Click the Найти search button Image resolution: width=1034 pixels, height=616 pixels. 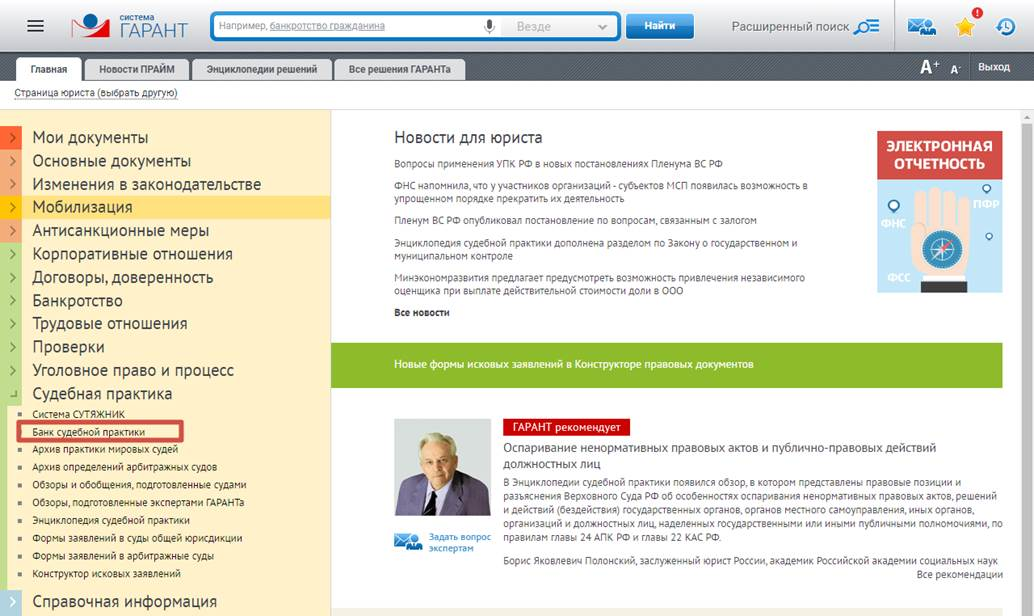659,26
